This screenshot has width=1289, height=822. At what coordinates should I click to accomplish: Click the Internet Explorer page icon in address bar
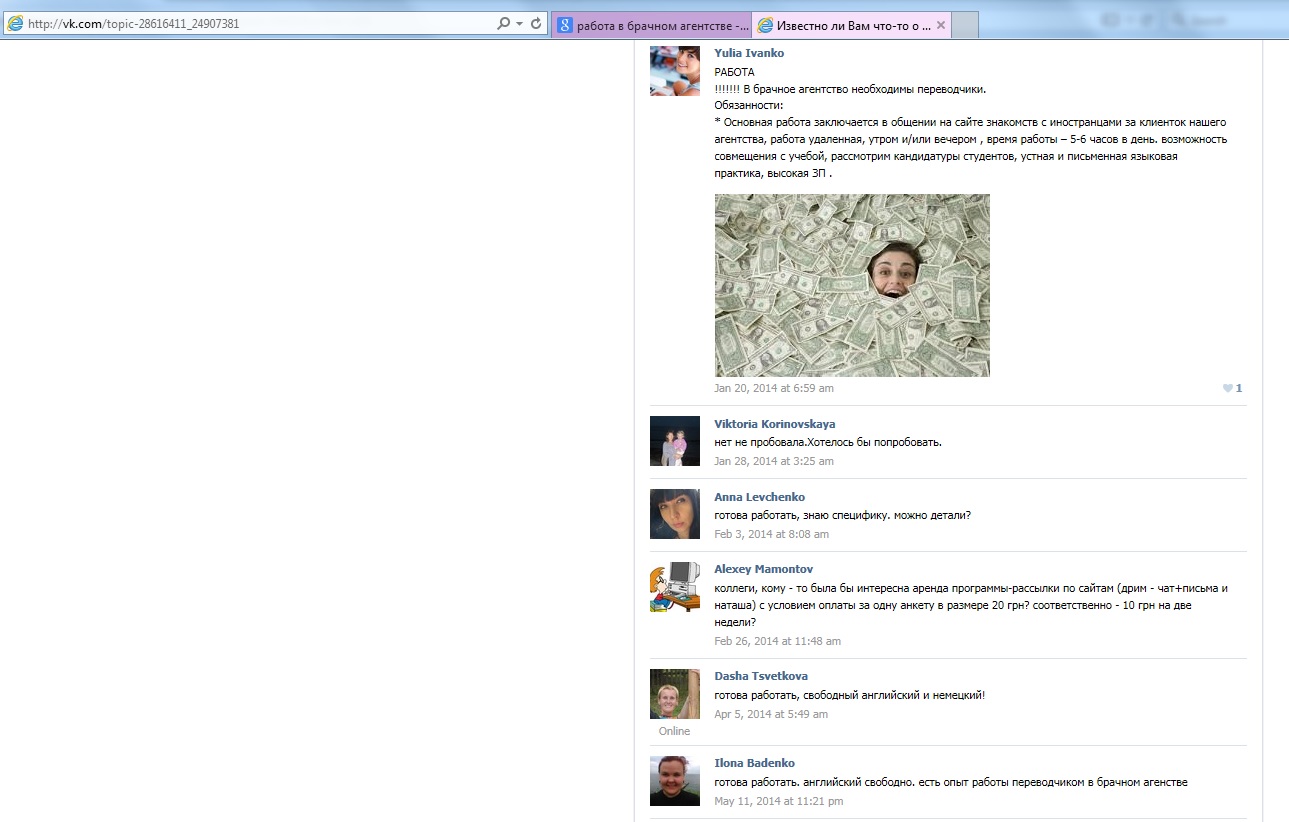coord(15,24)
